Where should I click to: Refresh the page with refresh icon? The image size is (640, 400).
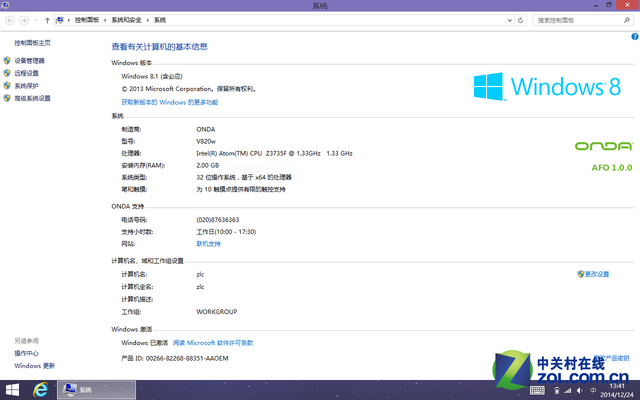coord(520,20)
